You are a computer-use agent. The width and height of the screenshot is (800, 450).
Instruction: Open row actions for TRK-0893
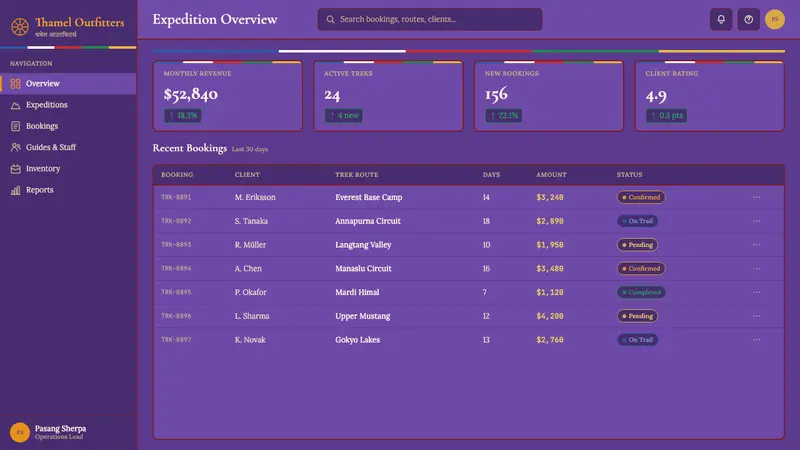(x=757, y=245)
